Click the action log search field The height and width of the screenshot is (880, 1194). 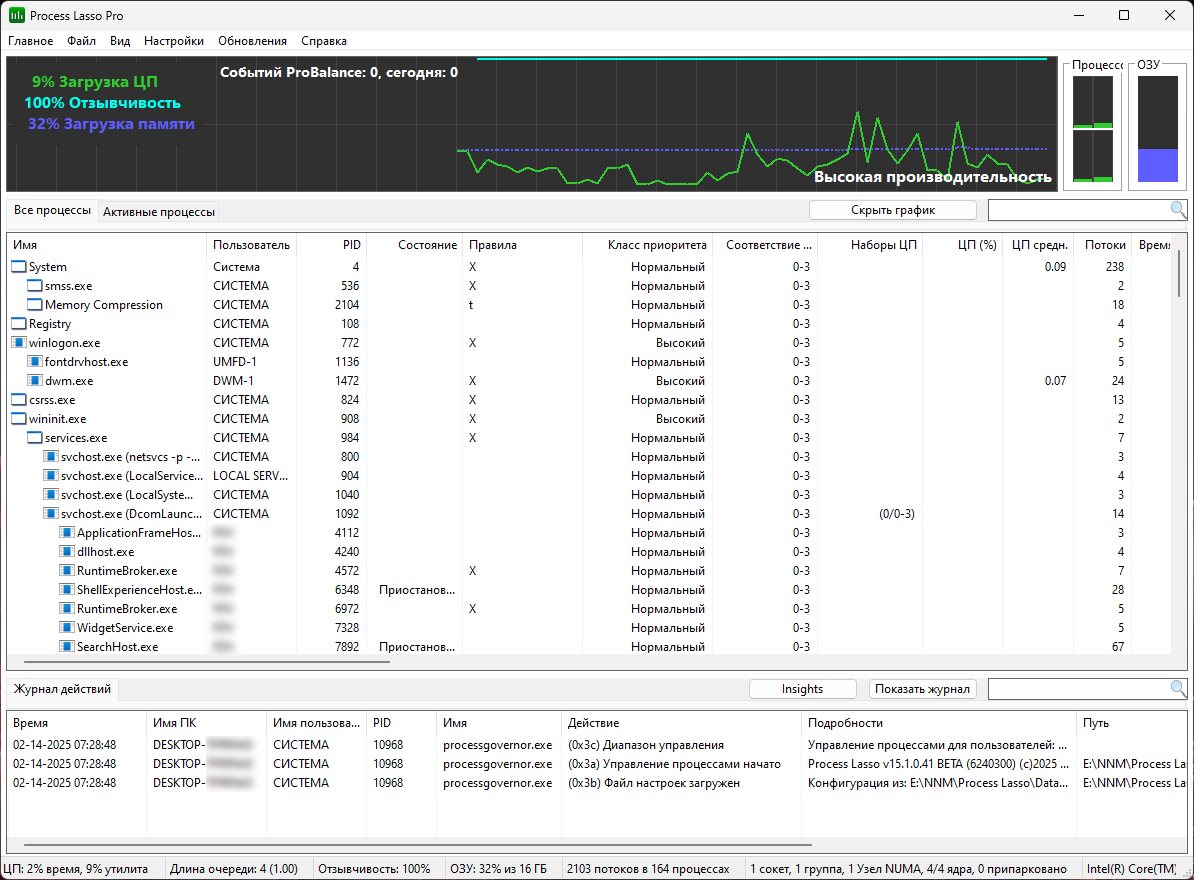[x=1078, y=689]
